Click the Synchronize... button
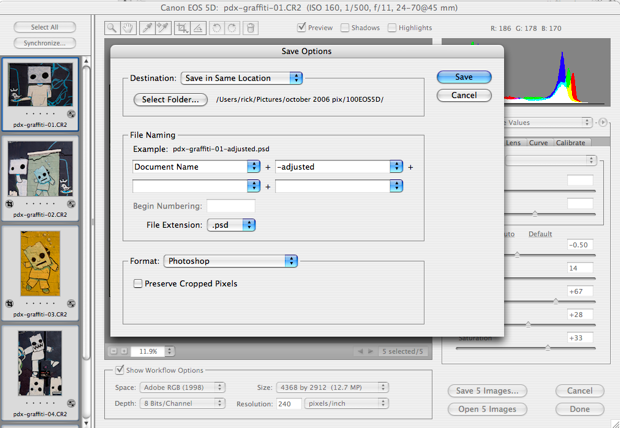The width and height of the screenshot is (620, 428). pos(45,43)
